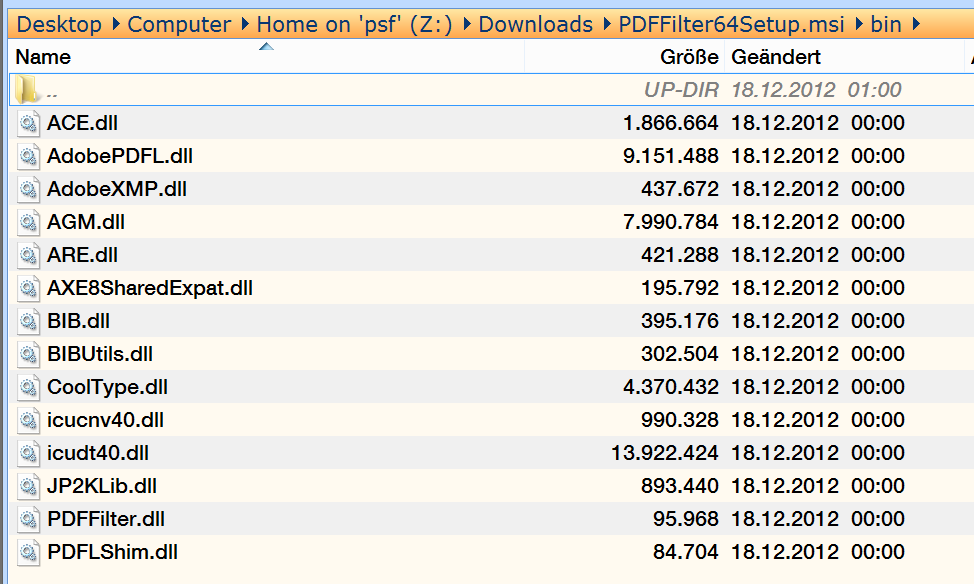Click the 13.922.424 file size value

click(665, 453)
